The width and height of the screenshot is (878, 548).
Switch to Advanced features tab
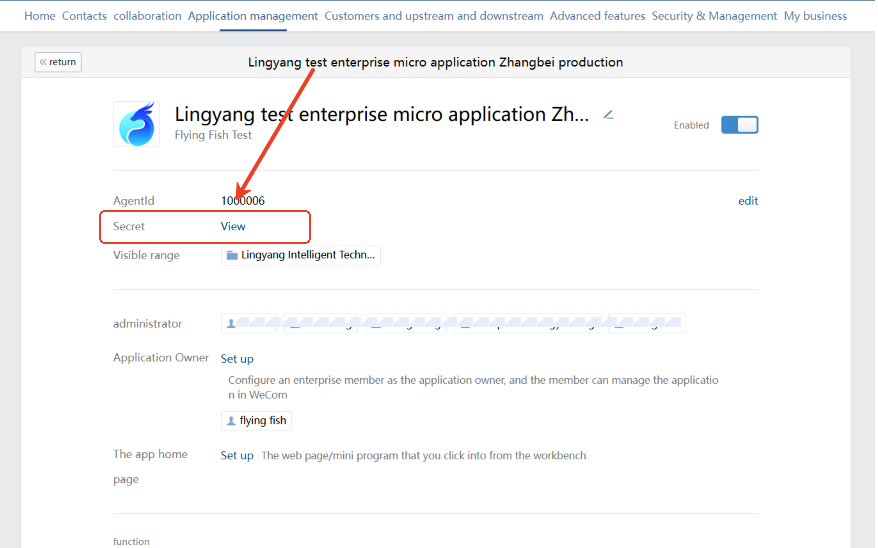(597, 16)
